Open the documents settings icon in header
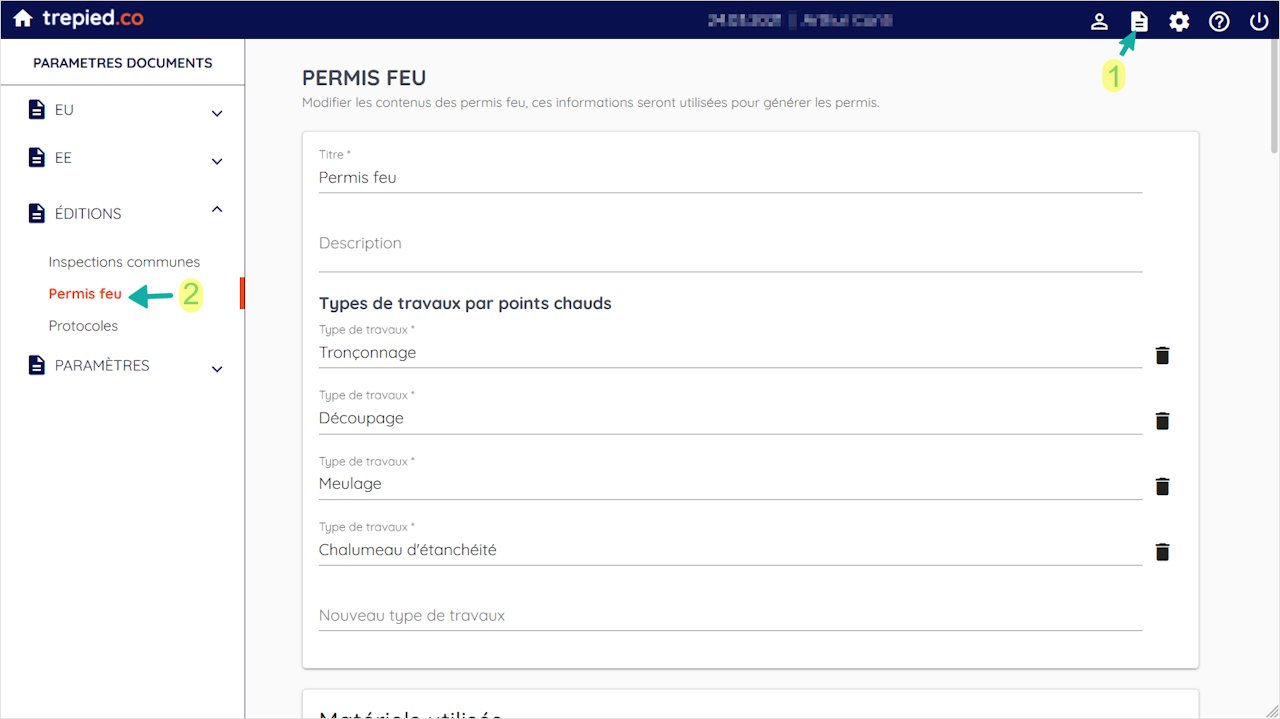 pyautogui.click(x=1139, y=21)
